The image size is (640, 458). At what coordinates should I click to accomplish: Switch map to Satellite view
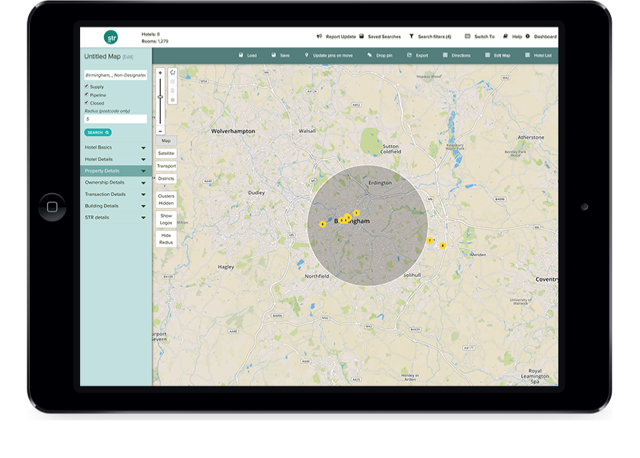click(x=166, y=153)
